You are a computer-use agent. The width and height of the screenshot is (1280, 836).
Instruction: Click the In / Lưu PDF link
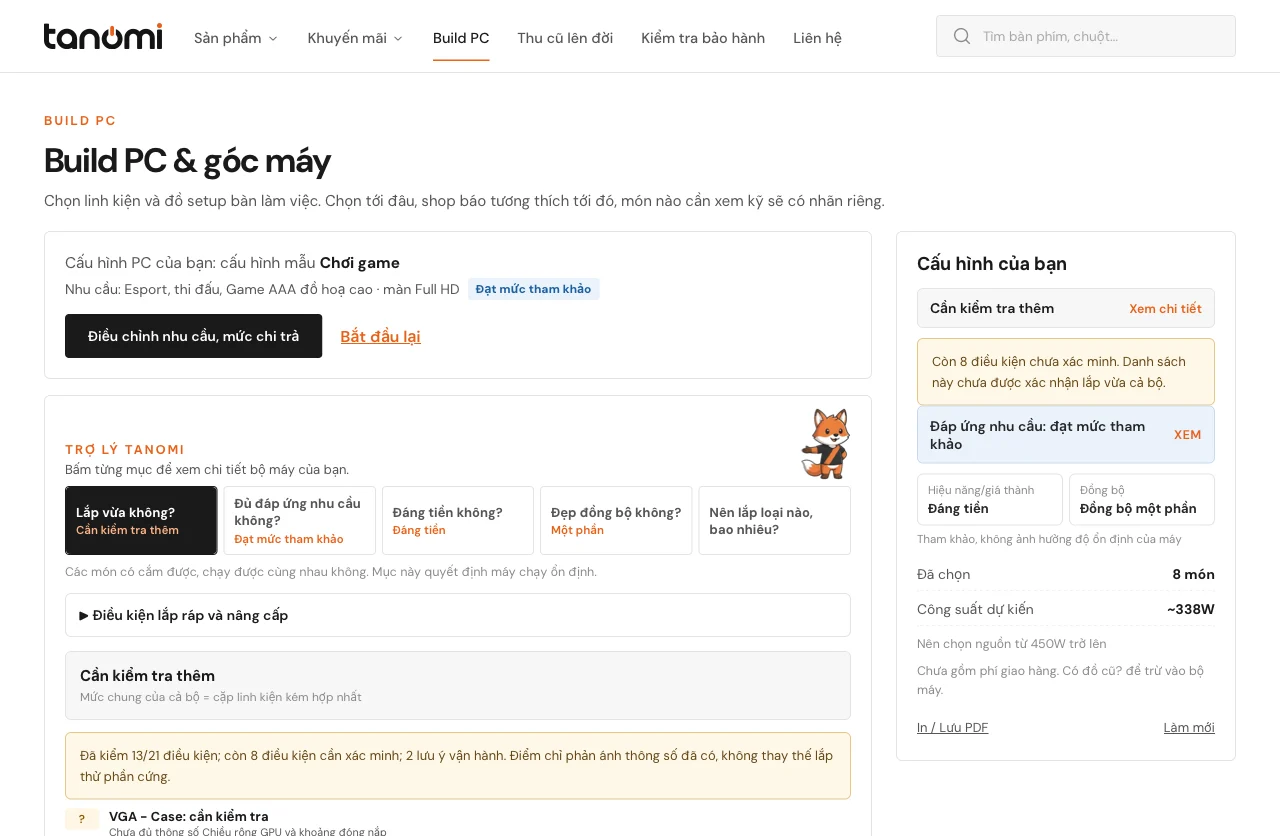952,727
